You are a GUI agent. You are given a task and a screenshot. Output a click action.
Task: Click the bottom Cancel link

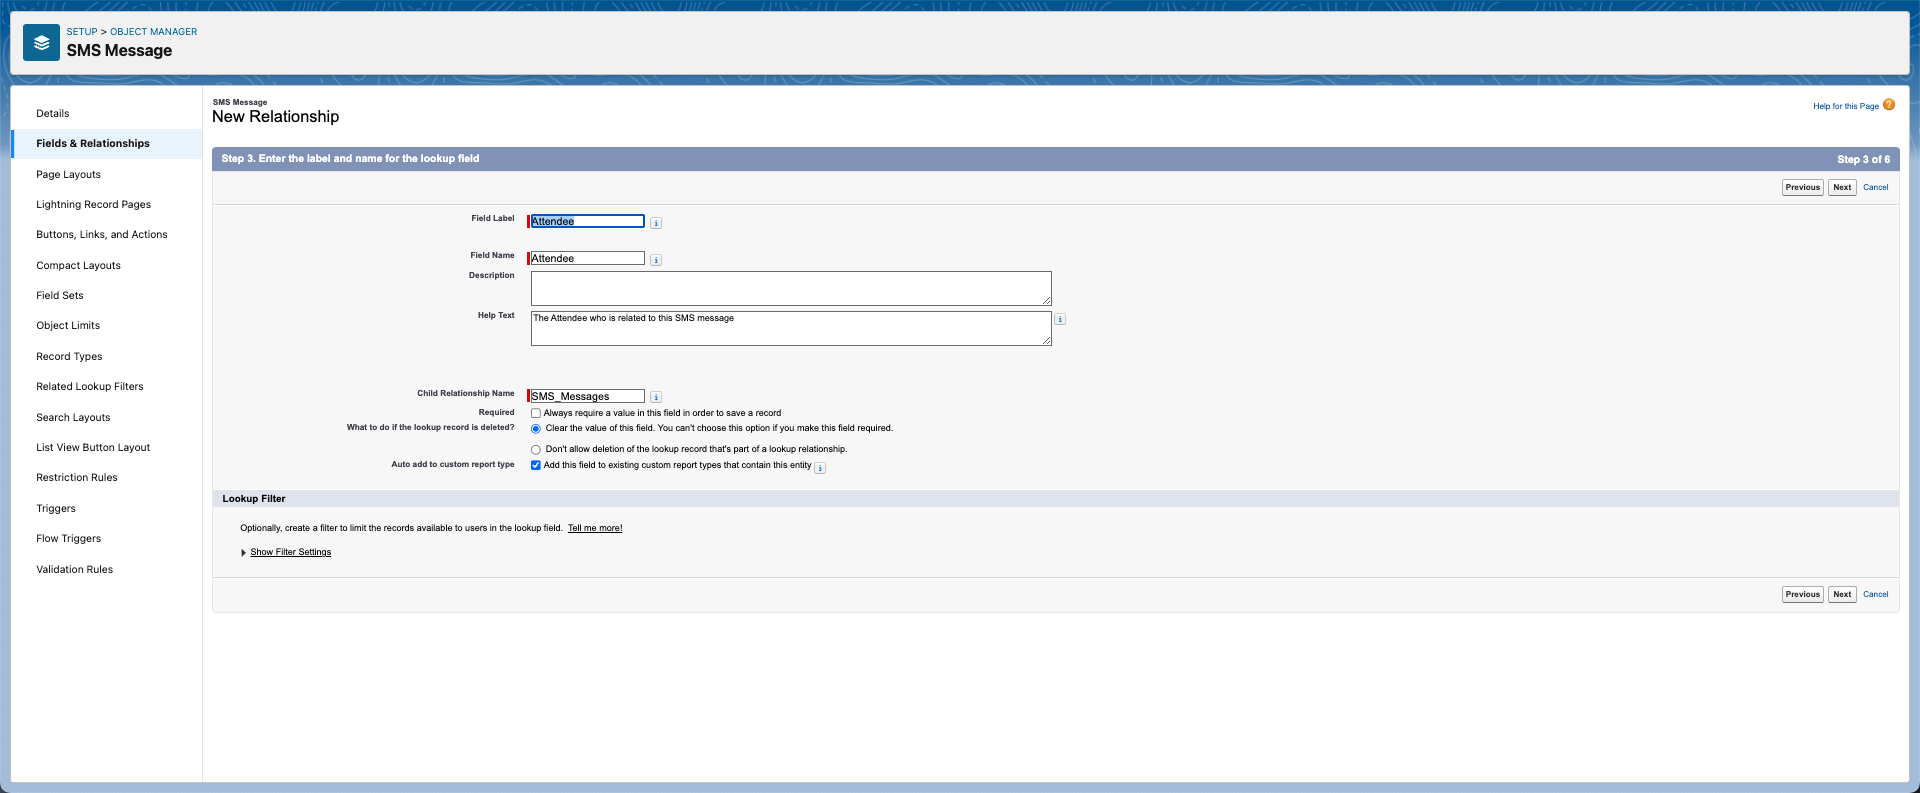pyautogui.click(x=1875, y=594)
